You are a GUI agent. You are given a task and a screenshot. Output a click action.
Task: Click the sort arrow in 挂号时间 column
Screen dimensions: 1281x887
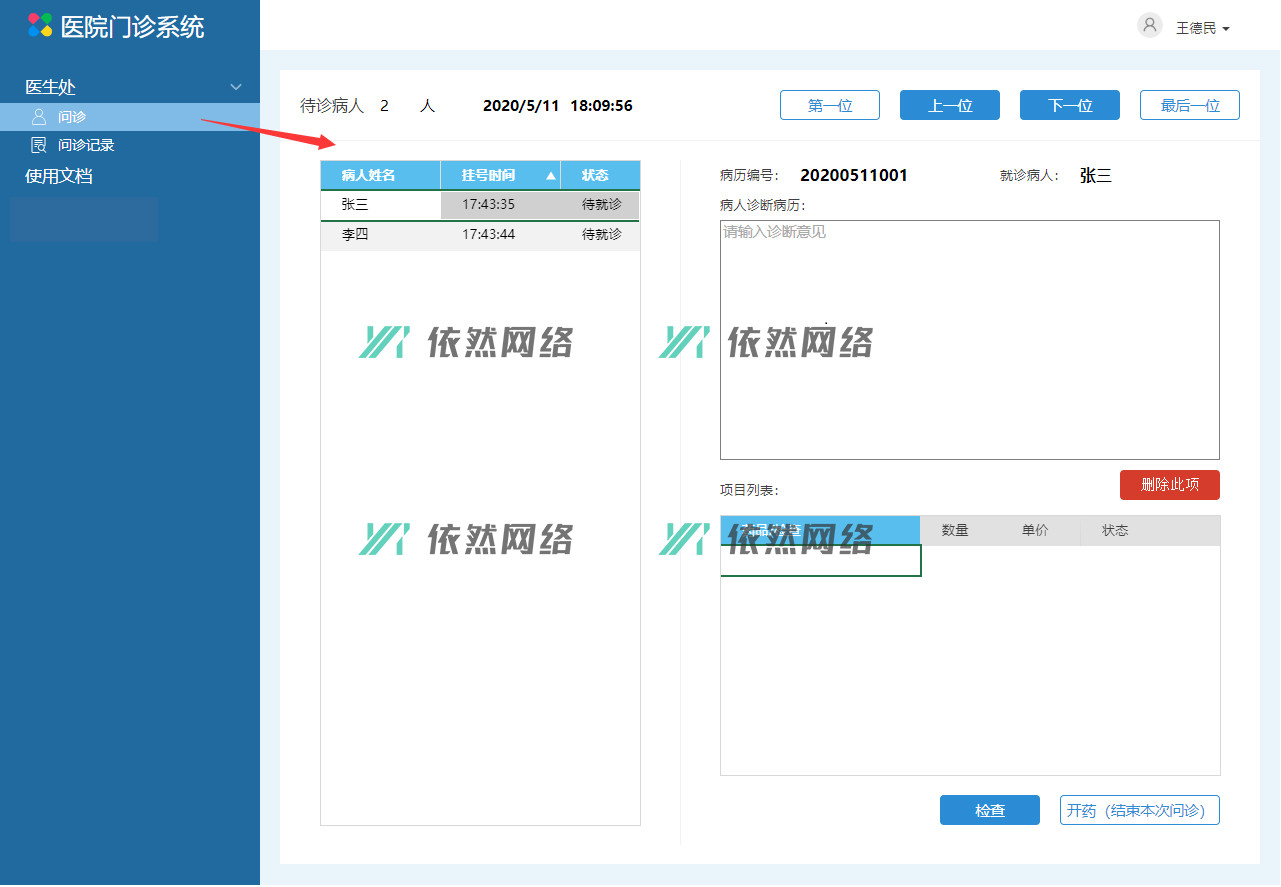coord(550,176)
